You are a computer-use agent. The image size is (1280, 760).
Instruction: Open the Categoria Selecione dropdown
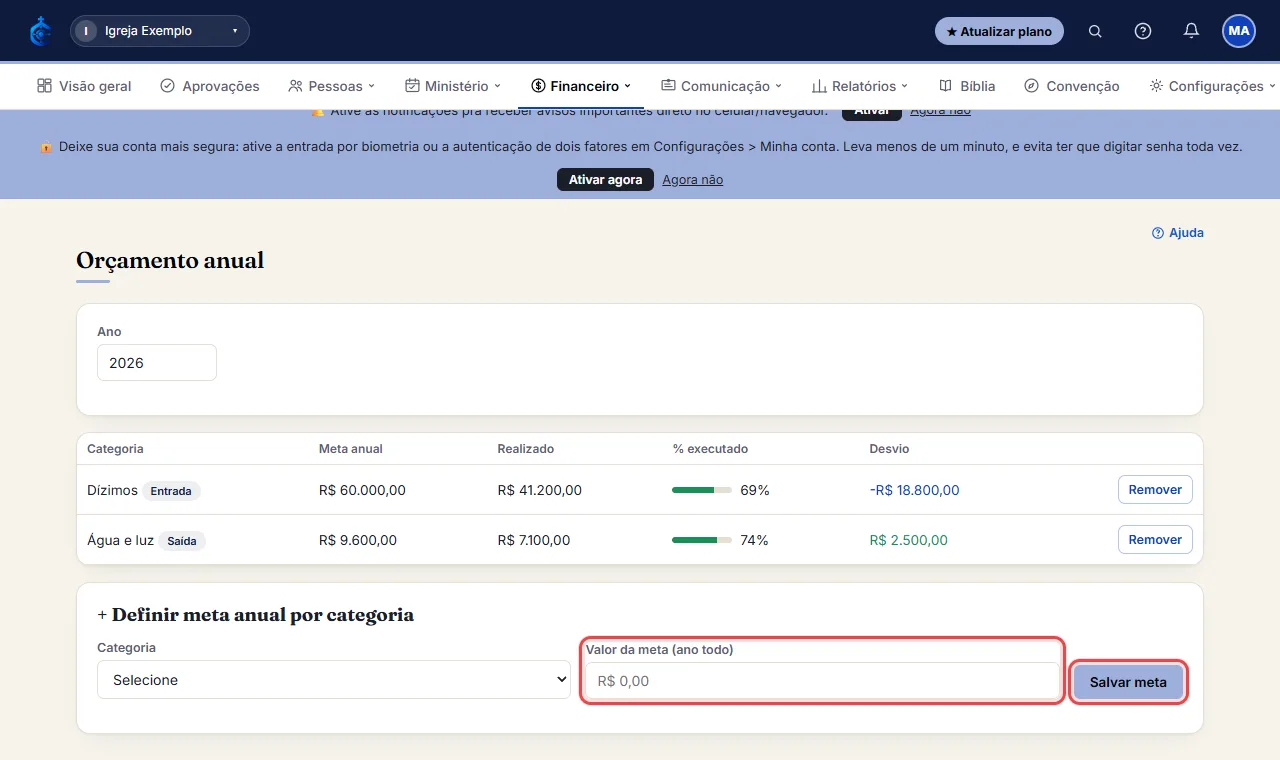click(x=334, y=680)
